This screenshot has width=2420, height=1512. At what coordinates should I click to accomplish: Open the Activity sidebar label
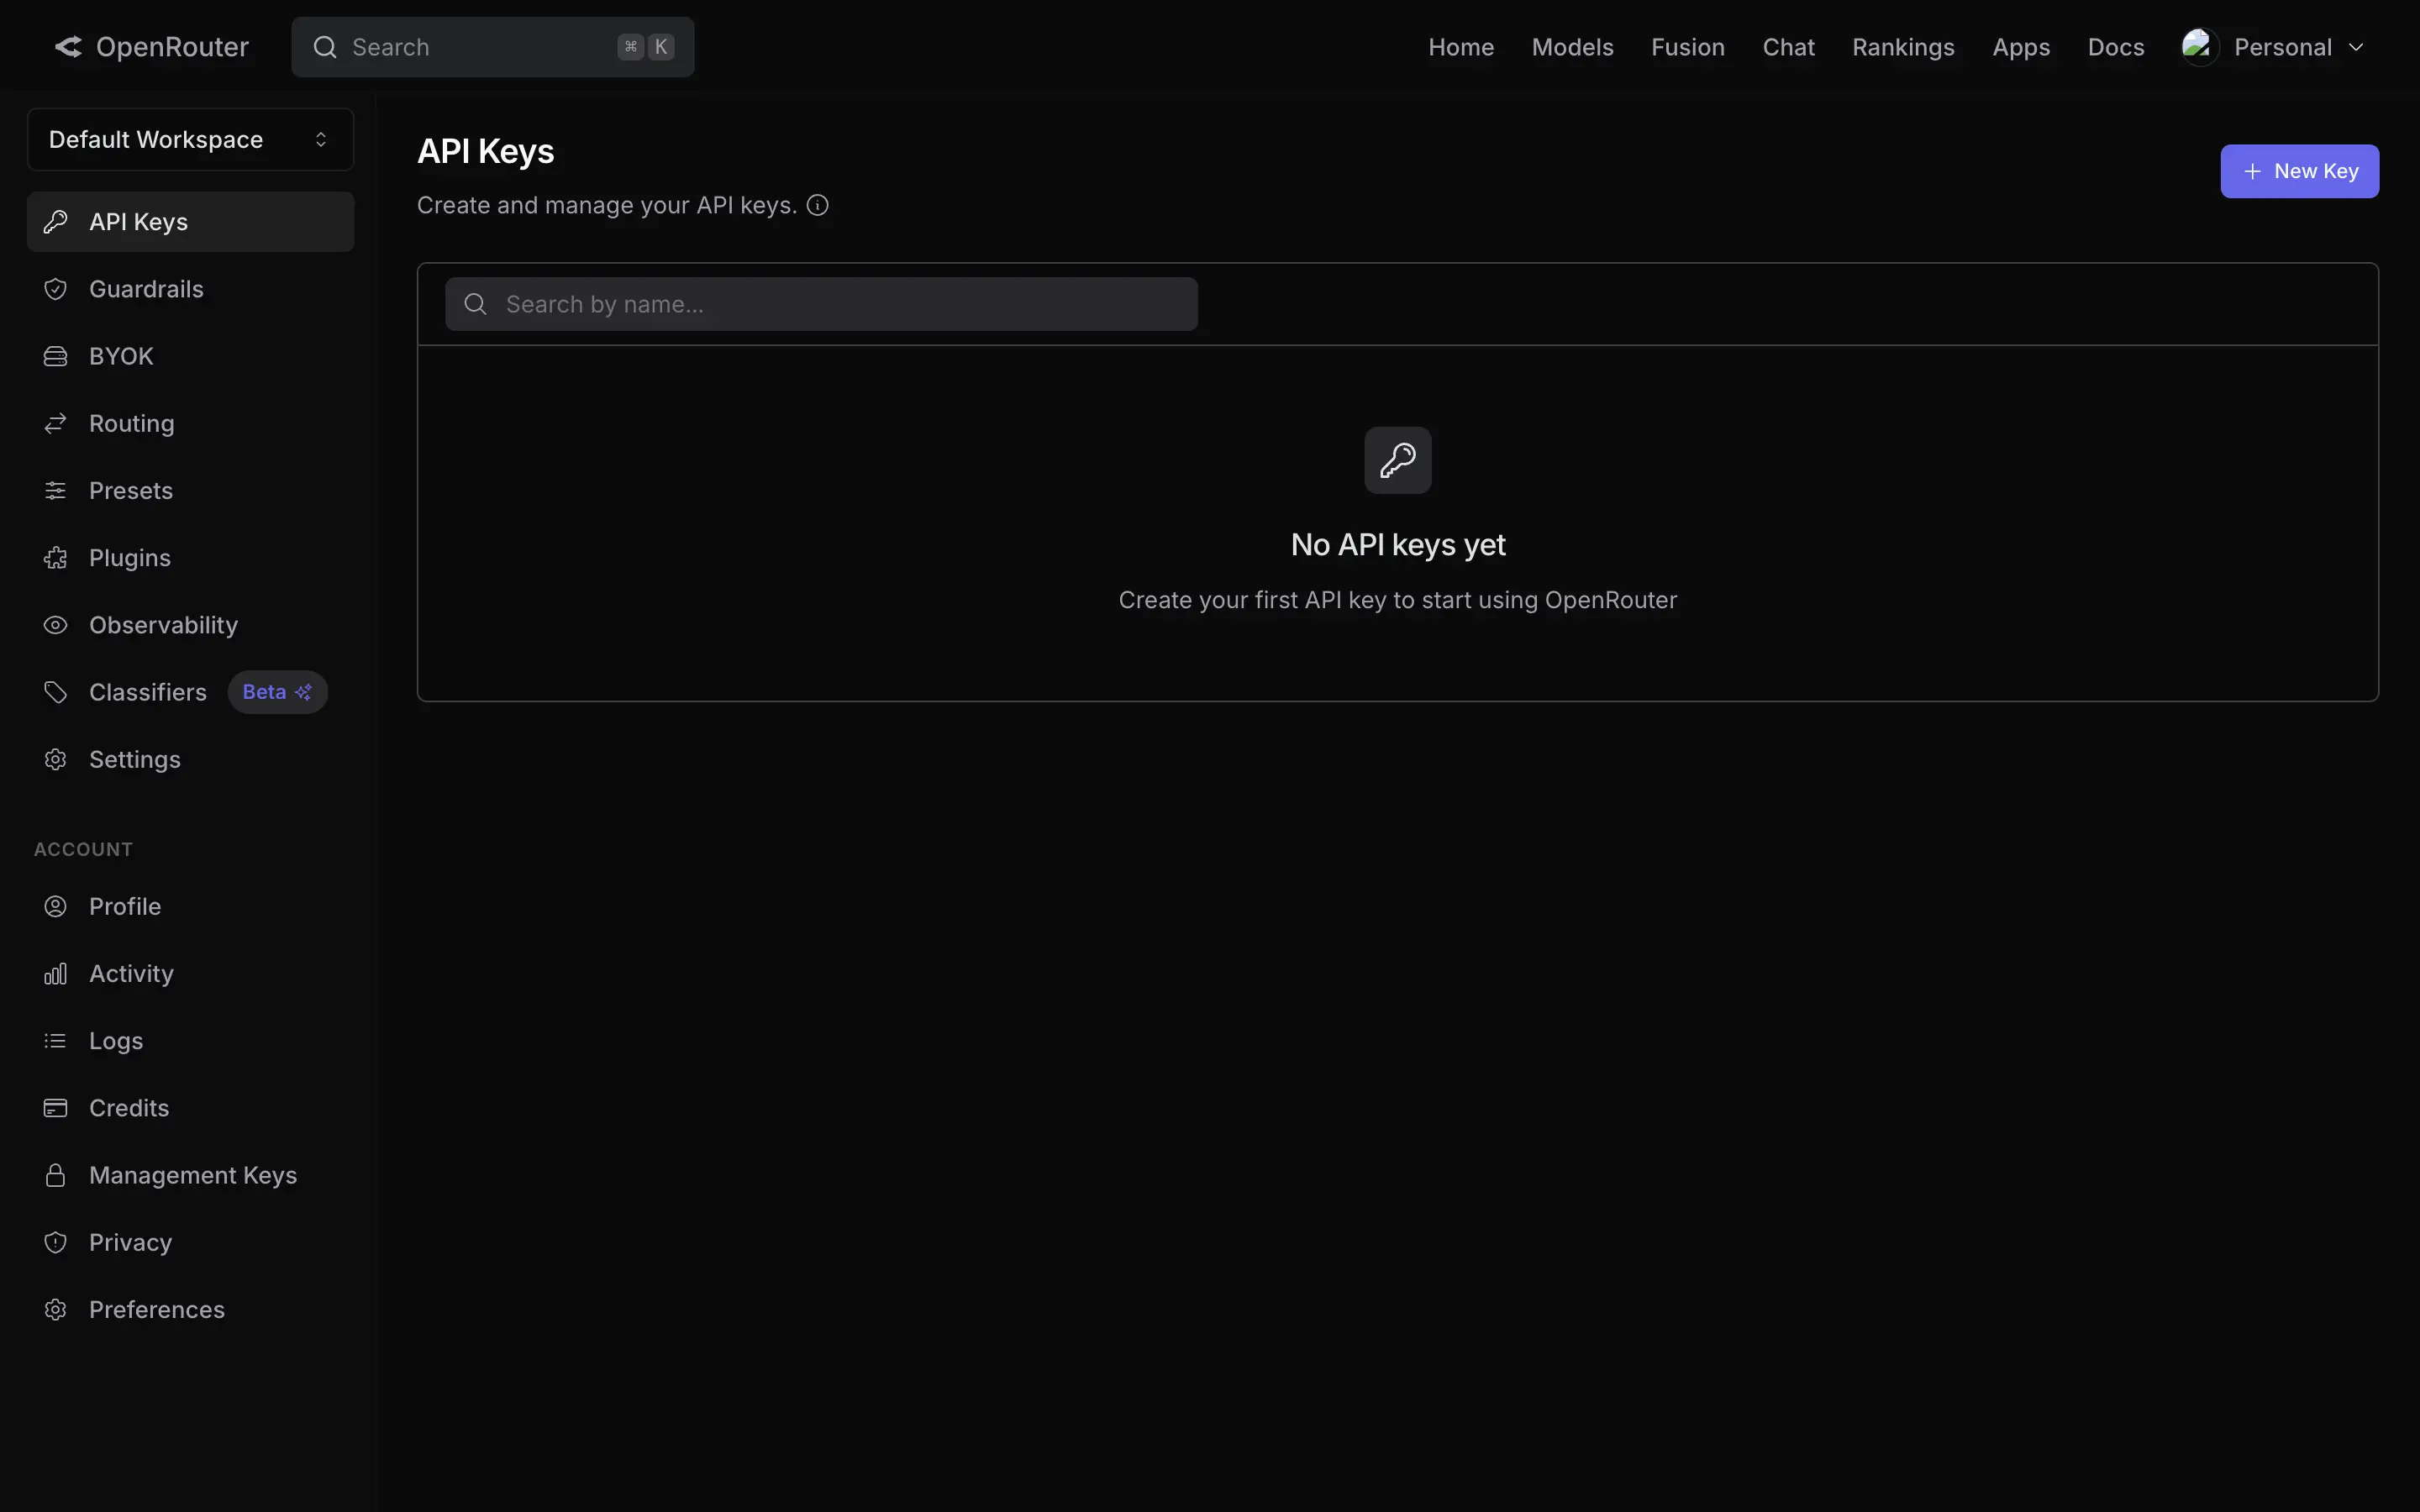click(131, 973)
